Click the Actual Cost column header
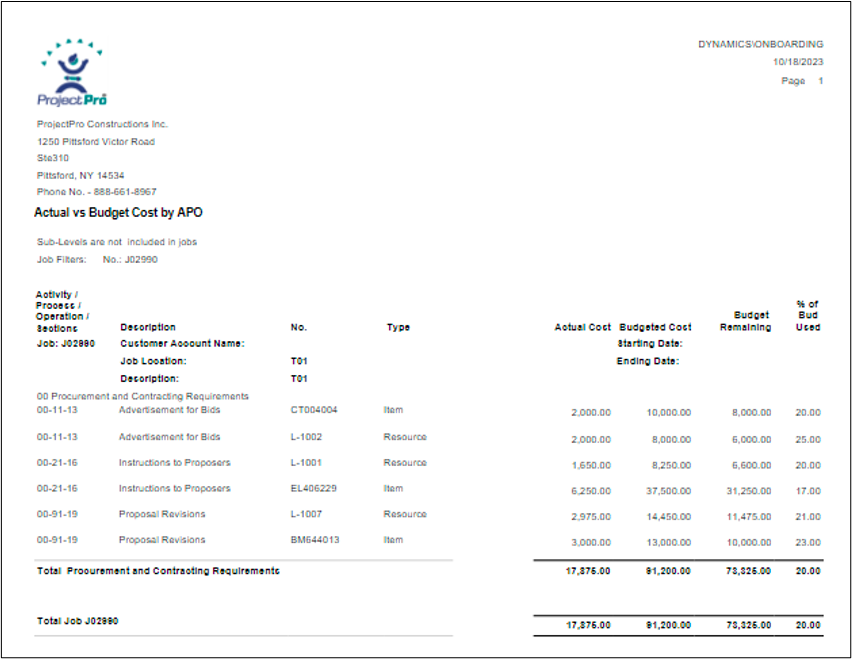Image resolution: width=852 pixels, height=659 pixels. [x=582, y=328]
